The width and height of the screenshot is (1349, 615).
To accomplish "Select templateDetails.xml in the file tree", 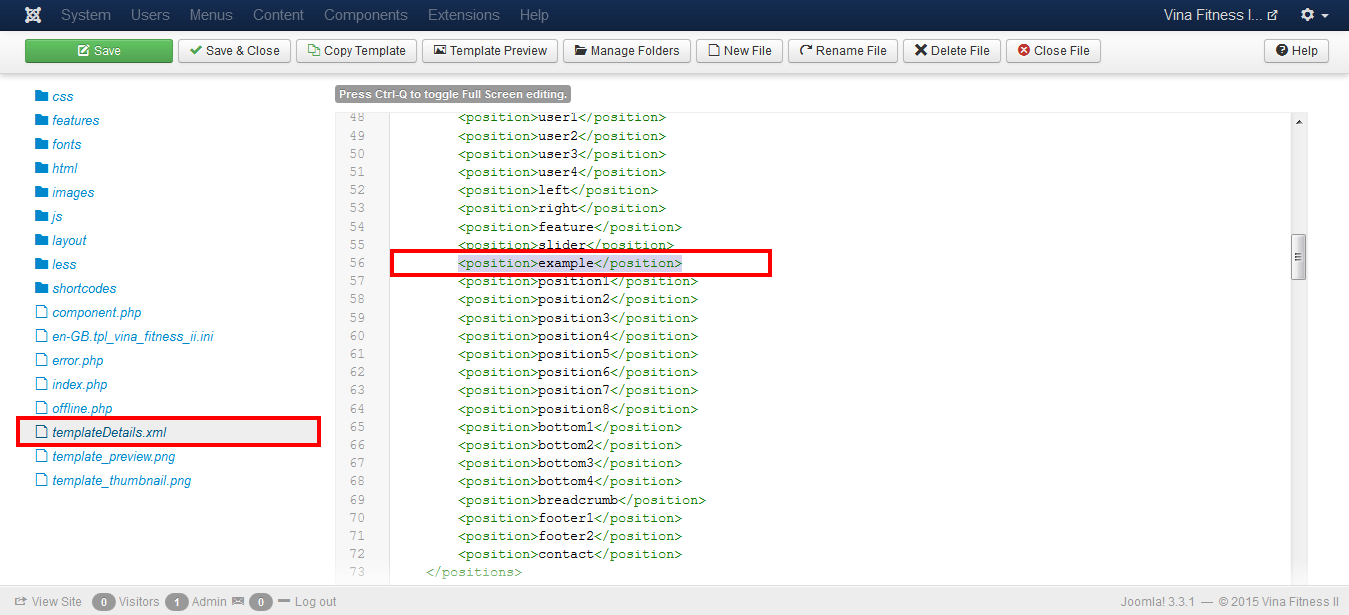I will (x=109, y=432).
